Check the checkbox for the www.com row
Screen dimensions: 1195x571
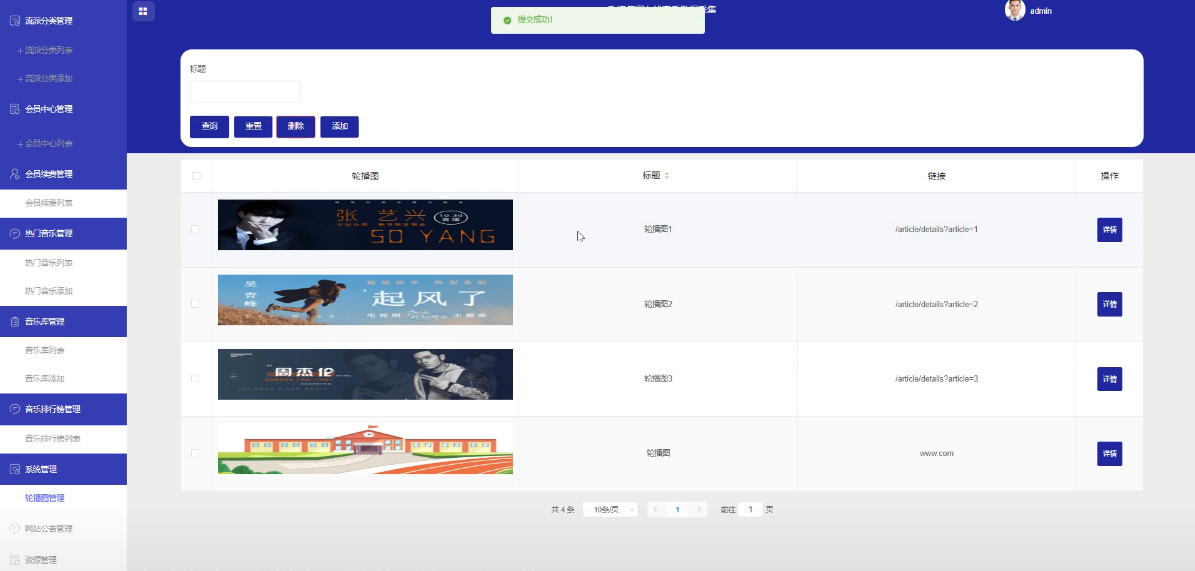(195, 453)
